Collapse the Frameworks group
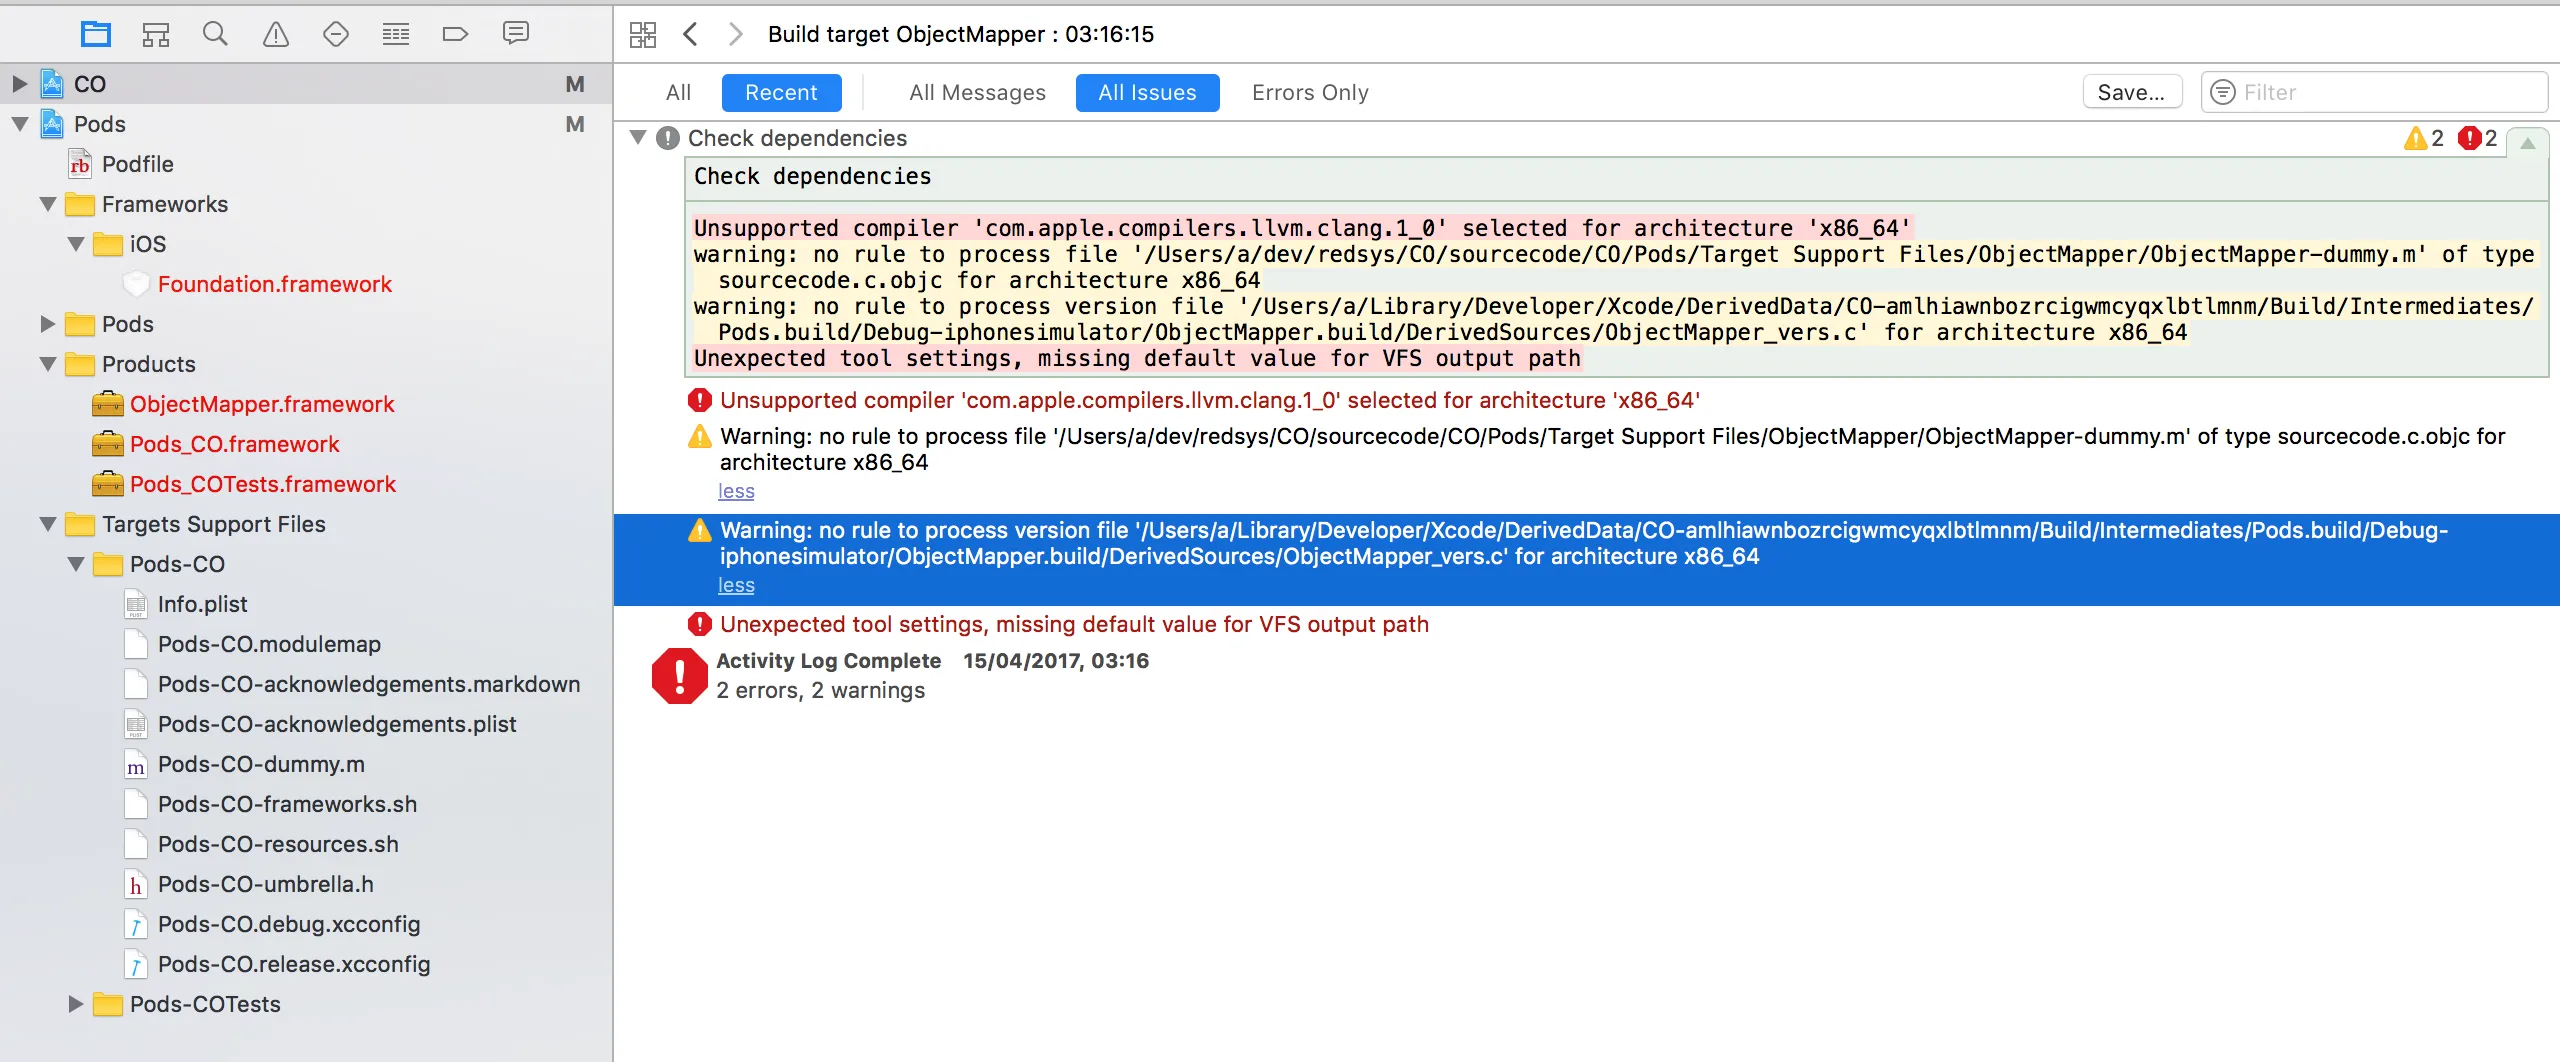This screenshot has width=2560, height=1062. 47,204
